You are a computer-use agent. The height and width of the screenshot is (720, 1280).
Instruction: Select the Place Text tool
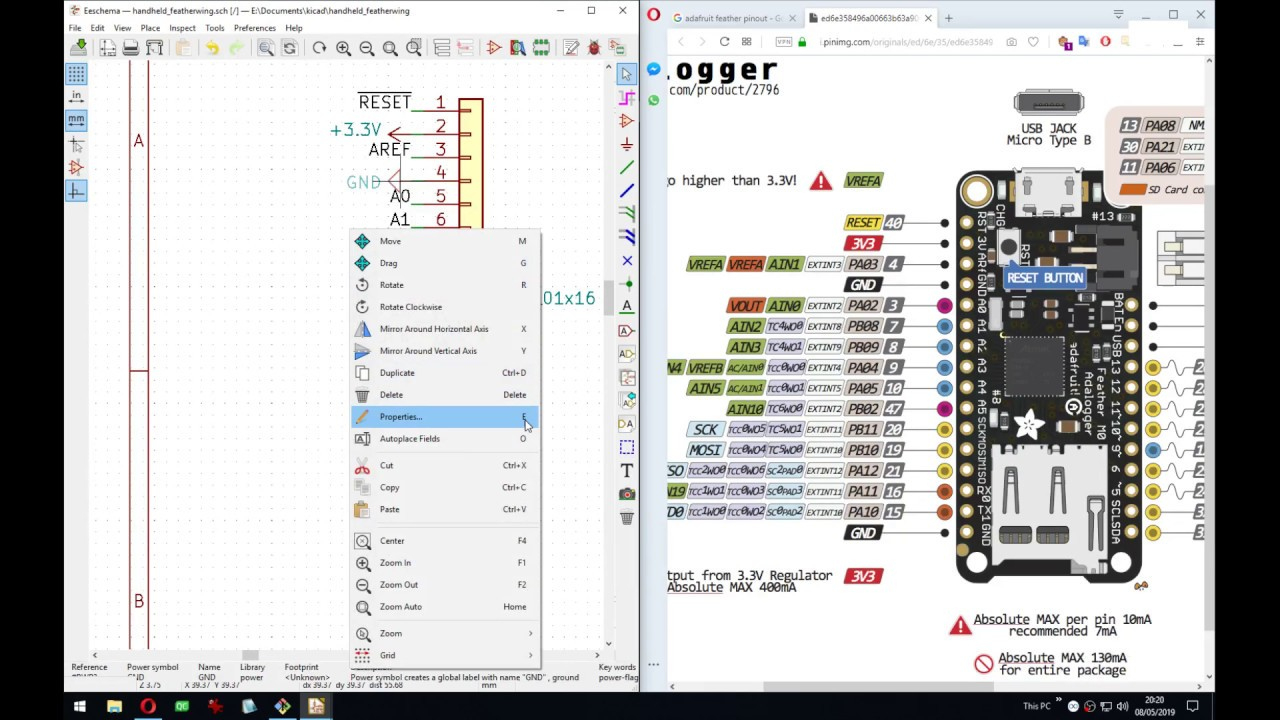point(627,470)
